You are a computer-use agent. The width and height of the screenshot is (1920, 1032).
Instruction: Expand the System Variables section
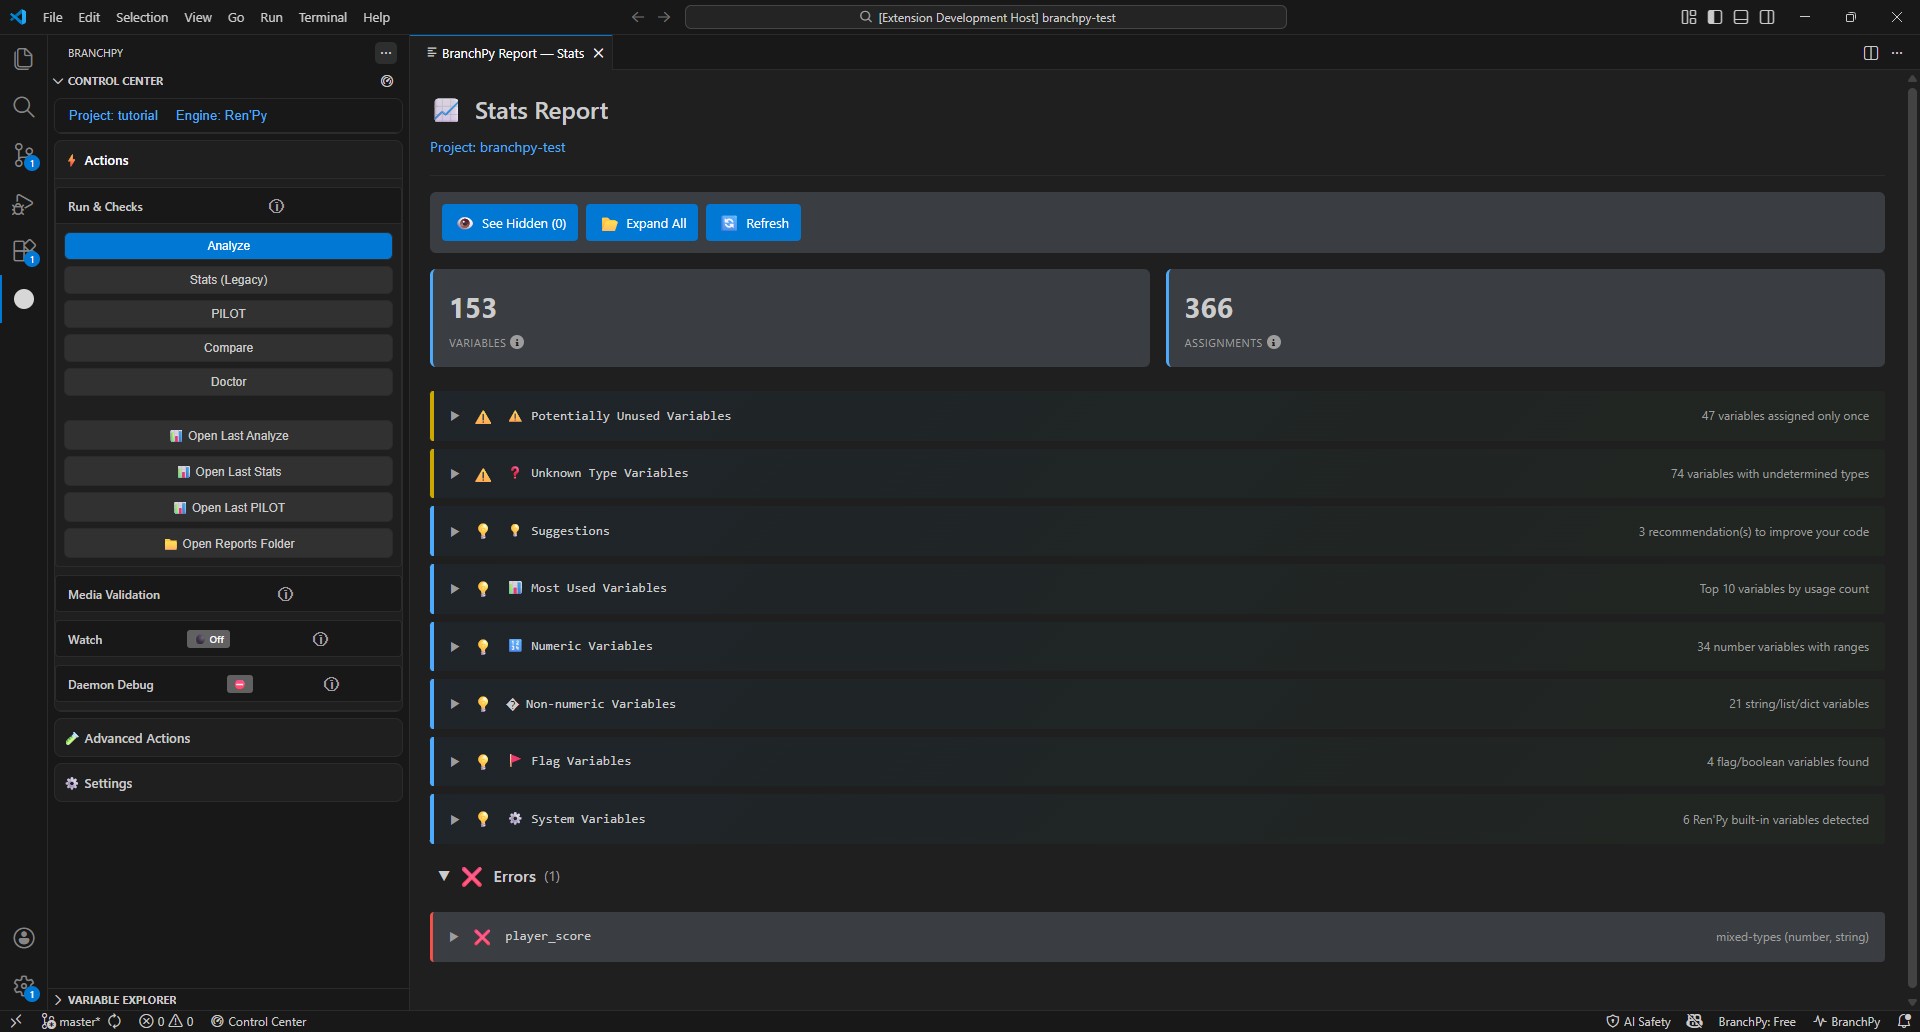click(x=1158, y=819)
